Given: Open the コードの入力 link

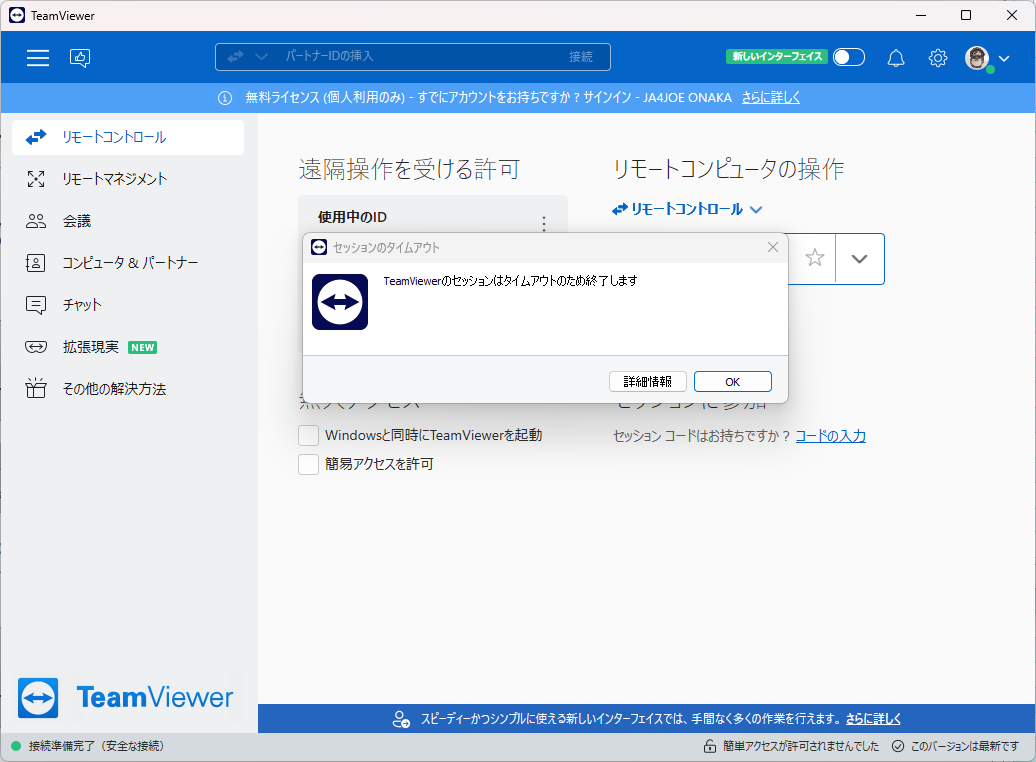Looking at the screenshot, I should [x=831, y=436].
